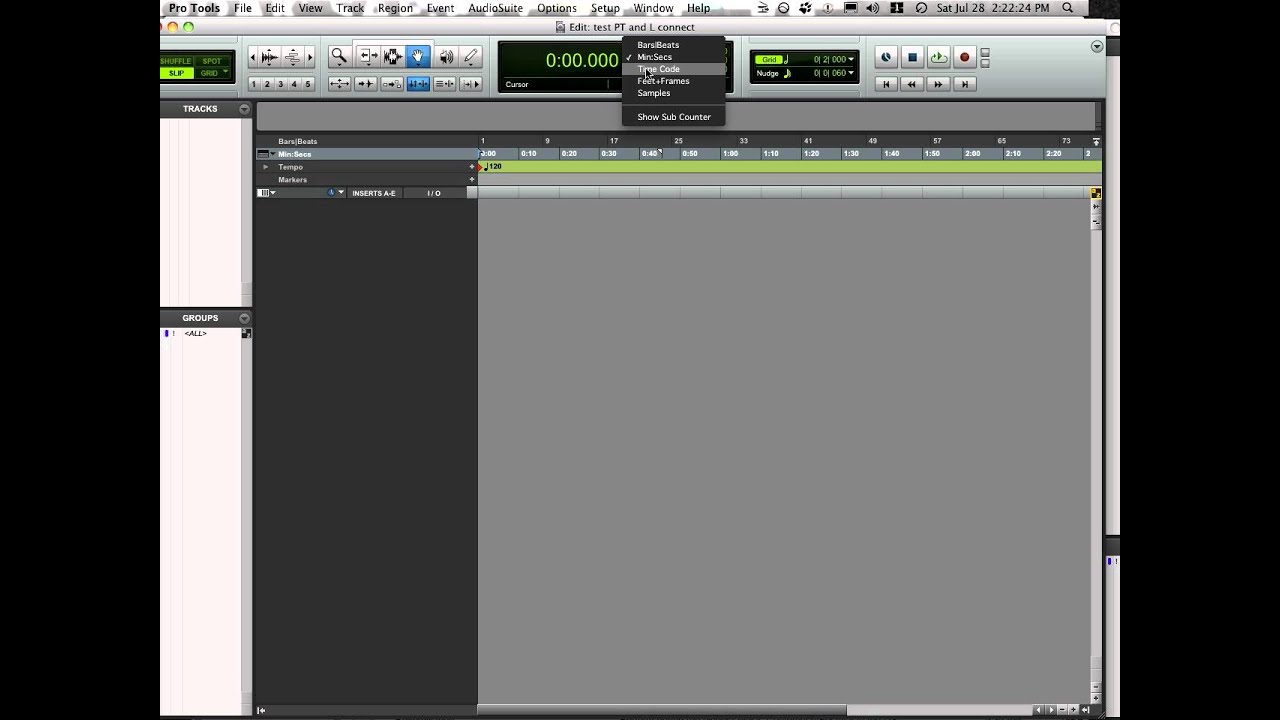Click the Zoom Toggle button

point(339,84)
